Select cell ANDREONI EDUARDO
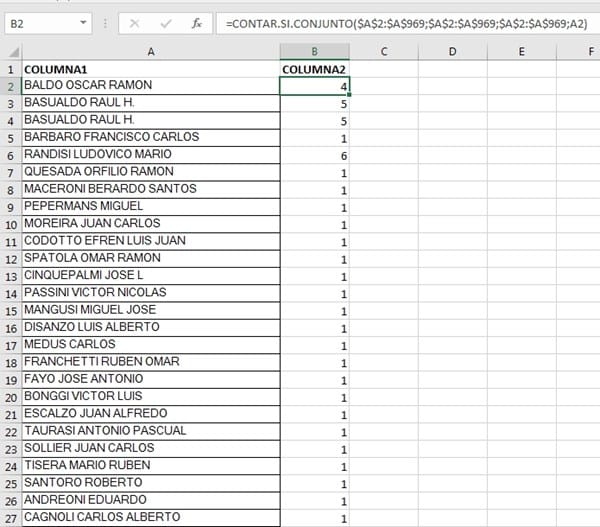600x527 pixels. tap(151, 501)
